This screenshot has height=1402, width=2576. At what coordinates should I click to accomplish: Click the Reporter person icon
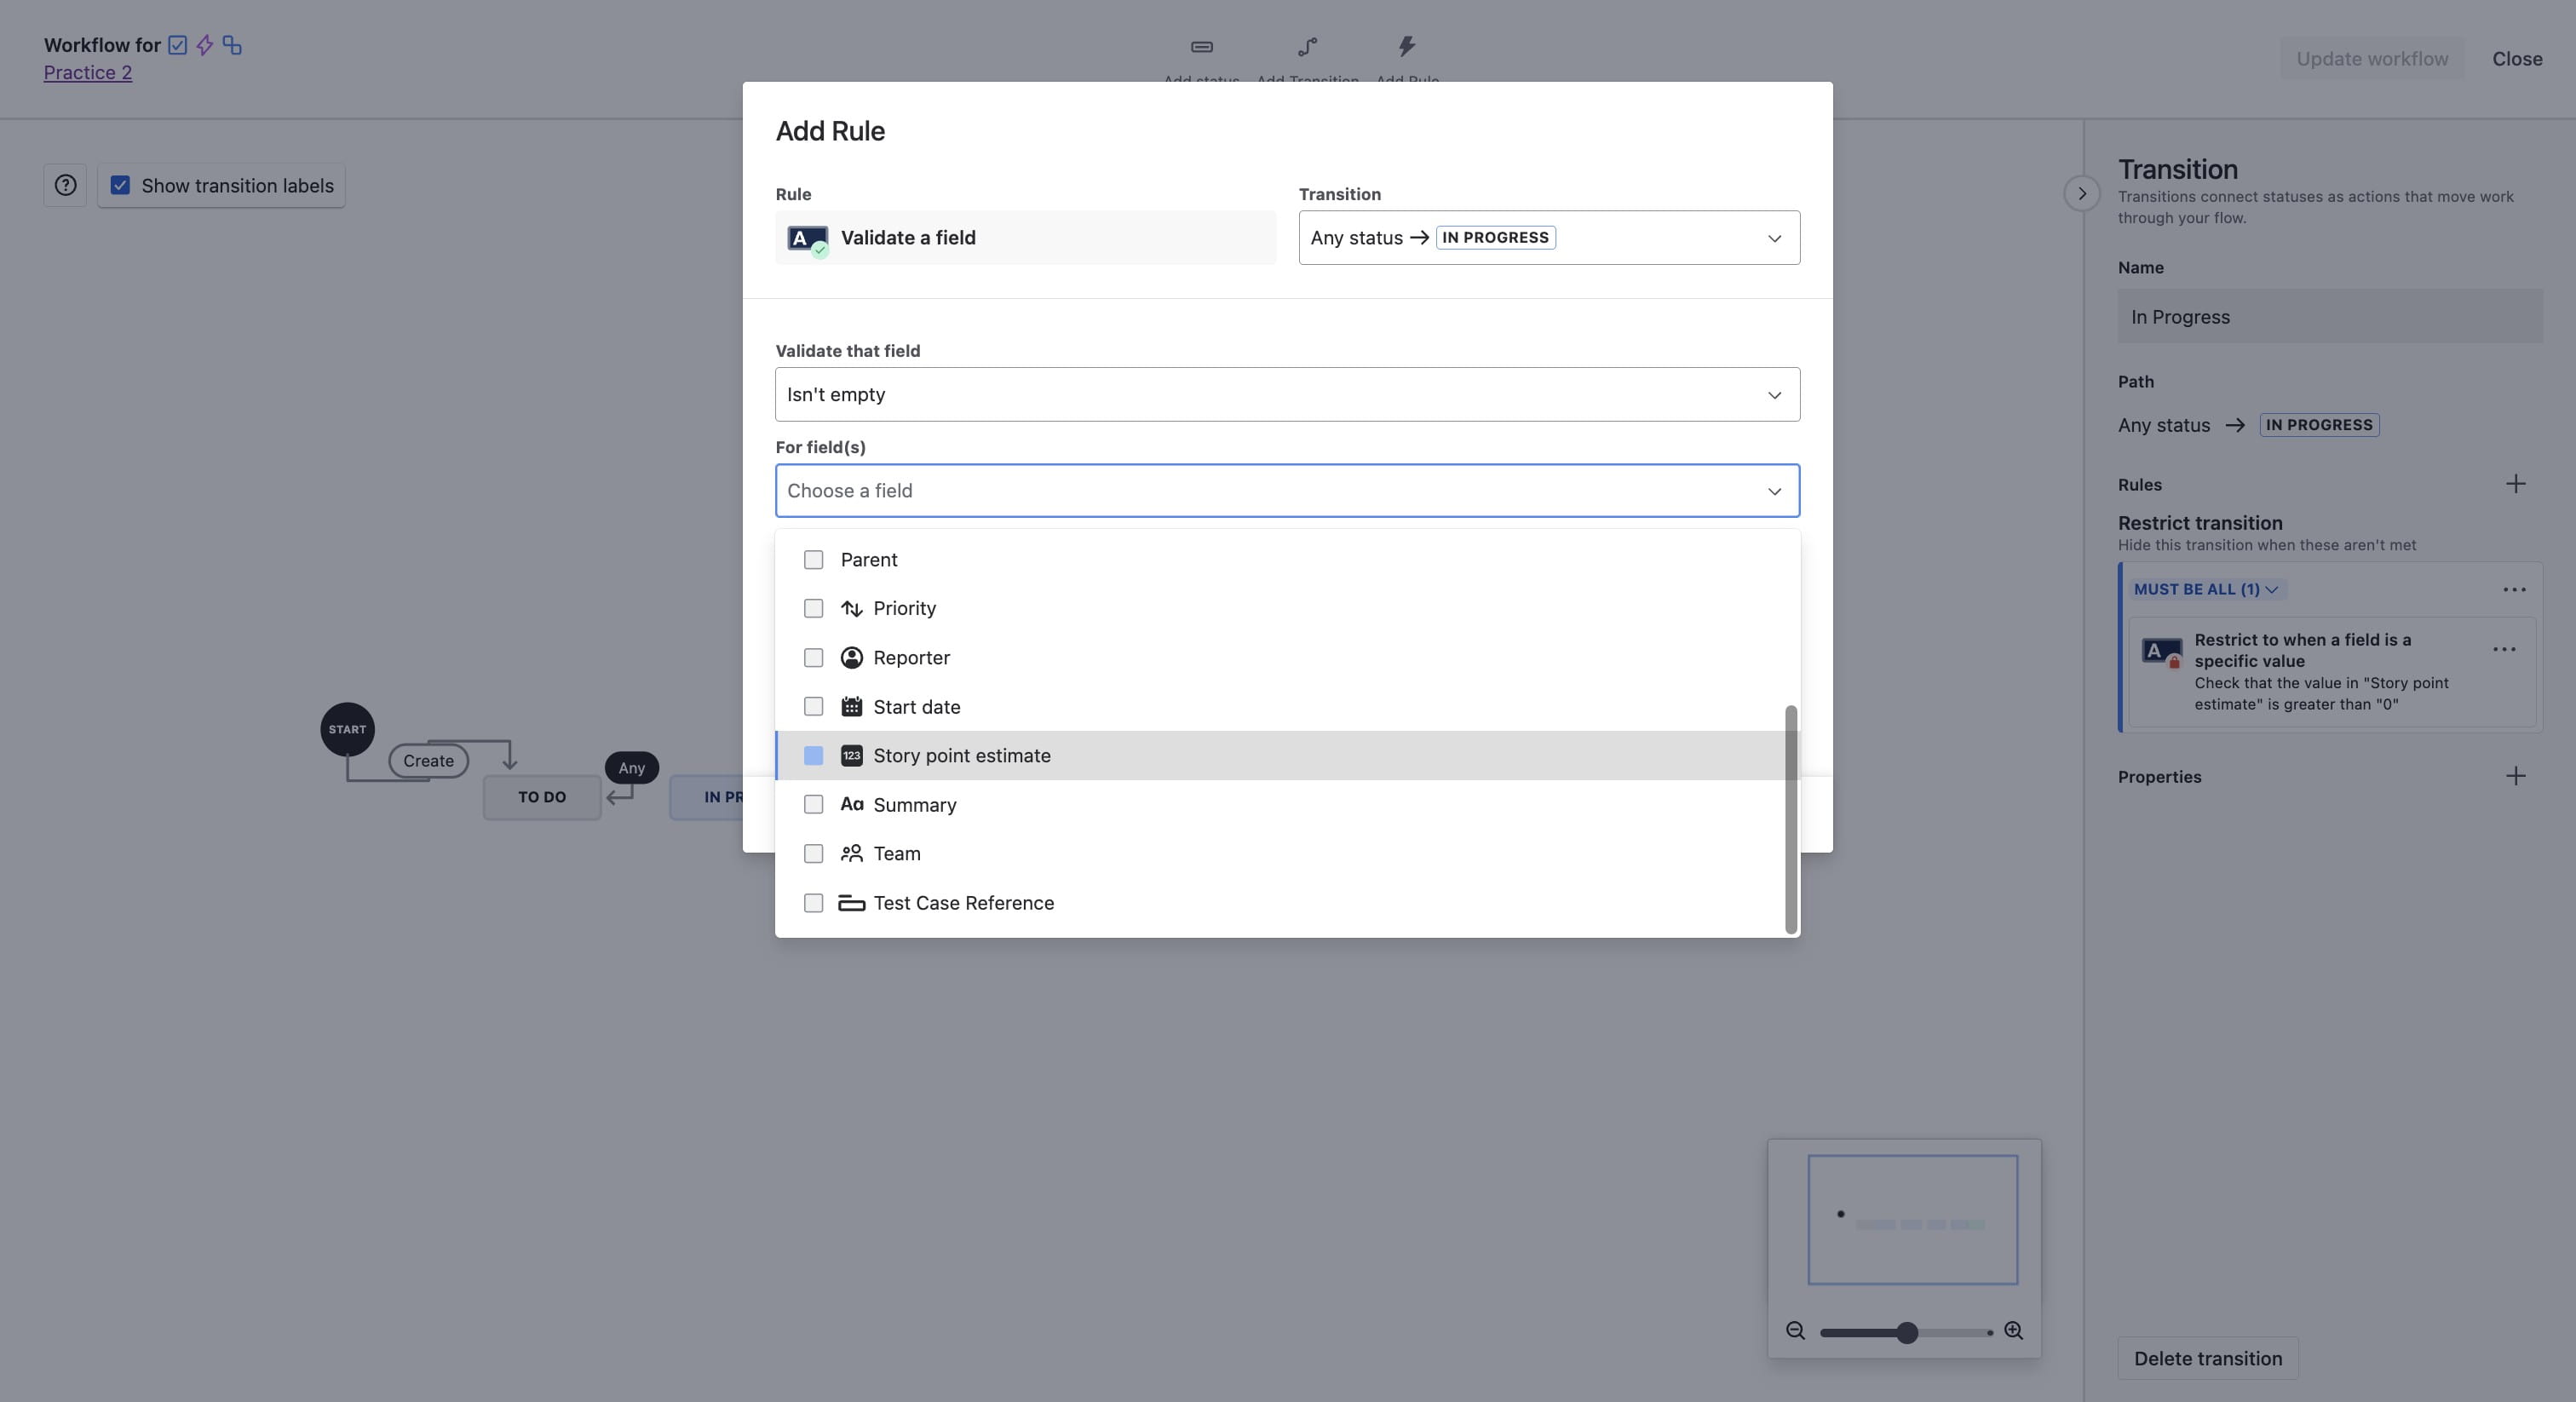point(852,658)
